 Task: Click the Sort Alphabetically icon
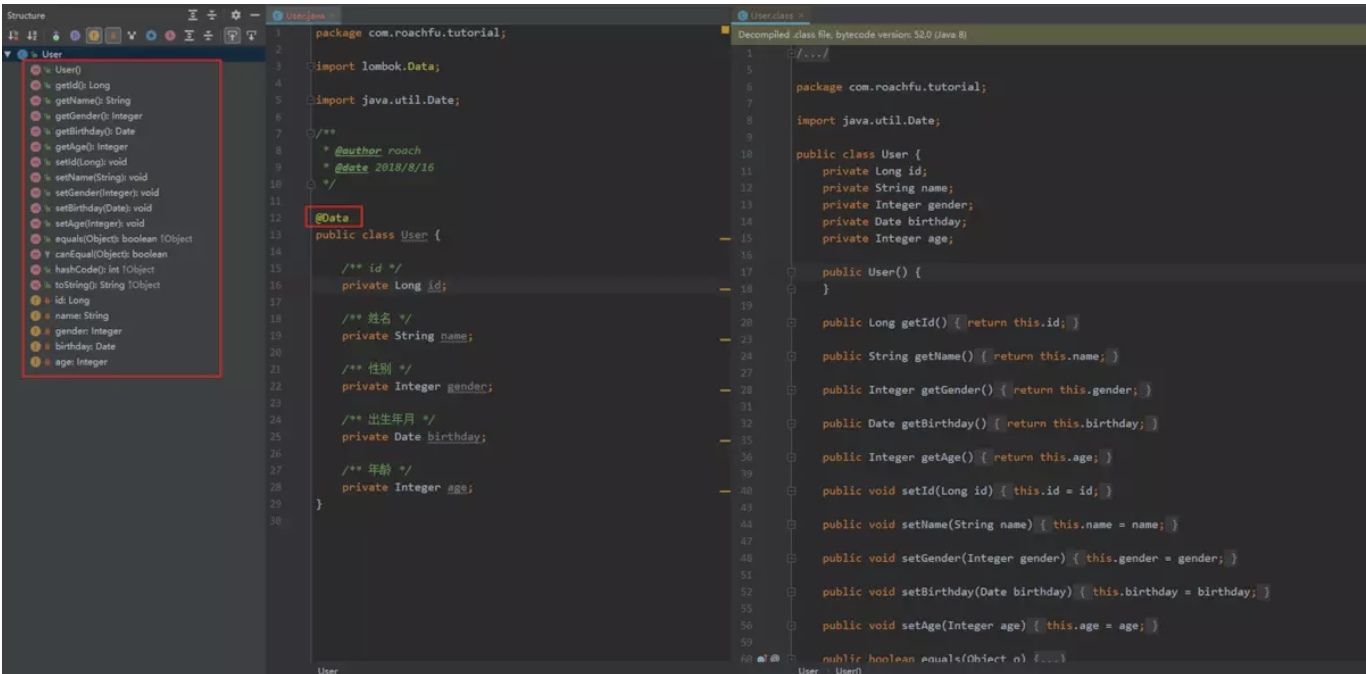pos(32,35)
